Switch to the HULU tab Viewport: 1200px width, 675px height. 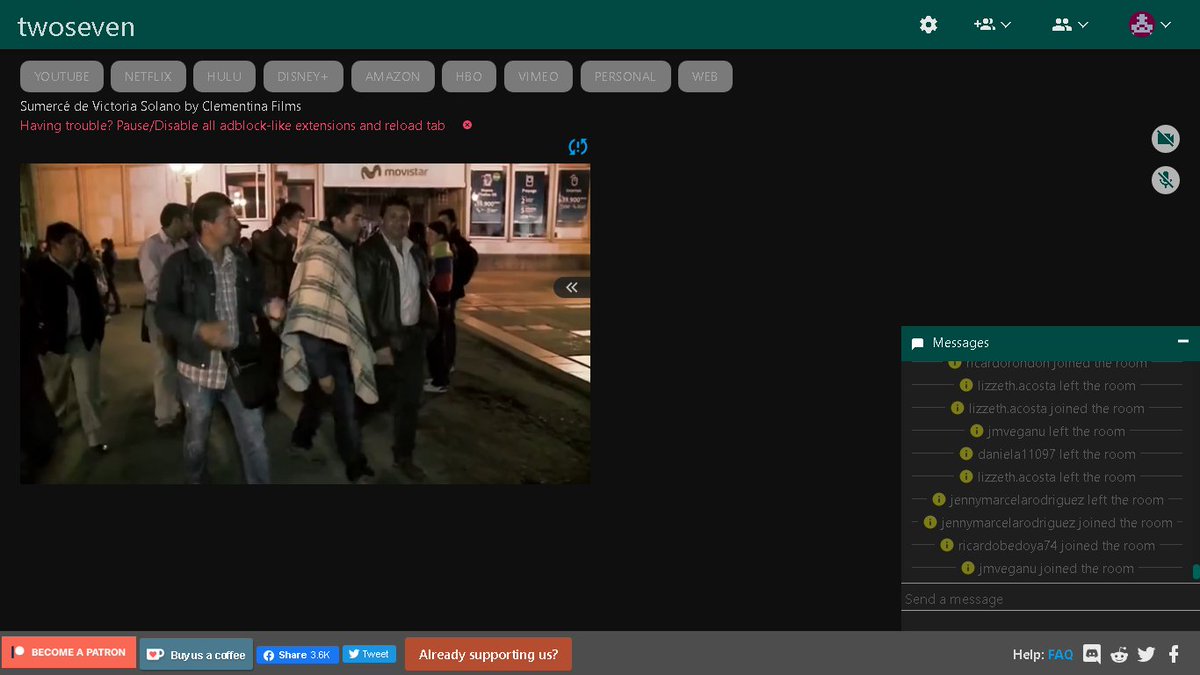pos(224,76)
